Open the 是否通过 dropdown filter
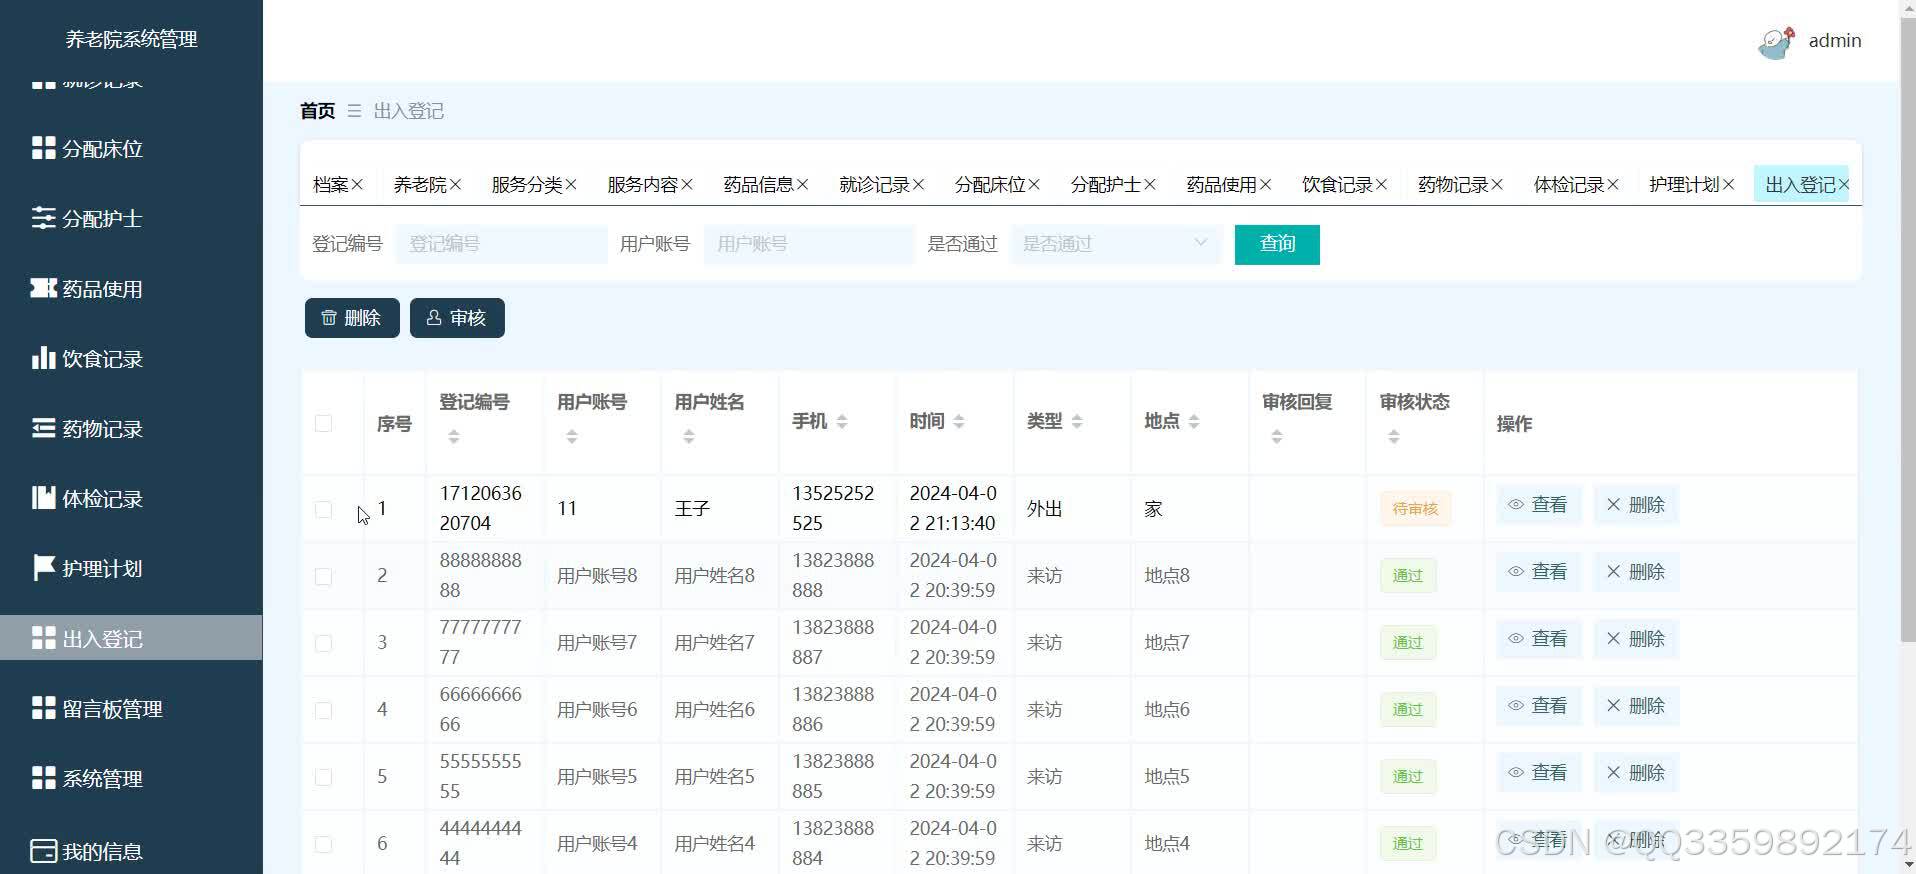1916x874 pixels. [x=1115, y=244]
